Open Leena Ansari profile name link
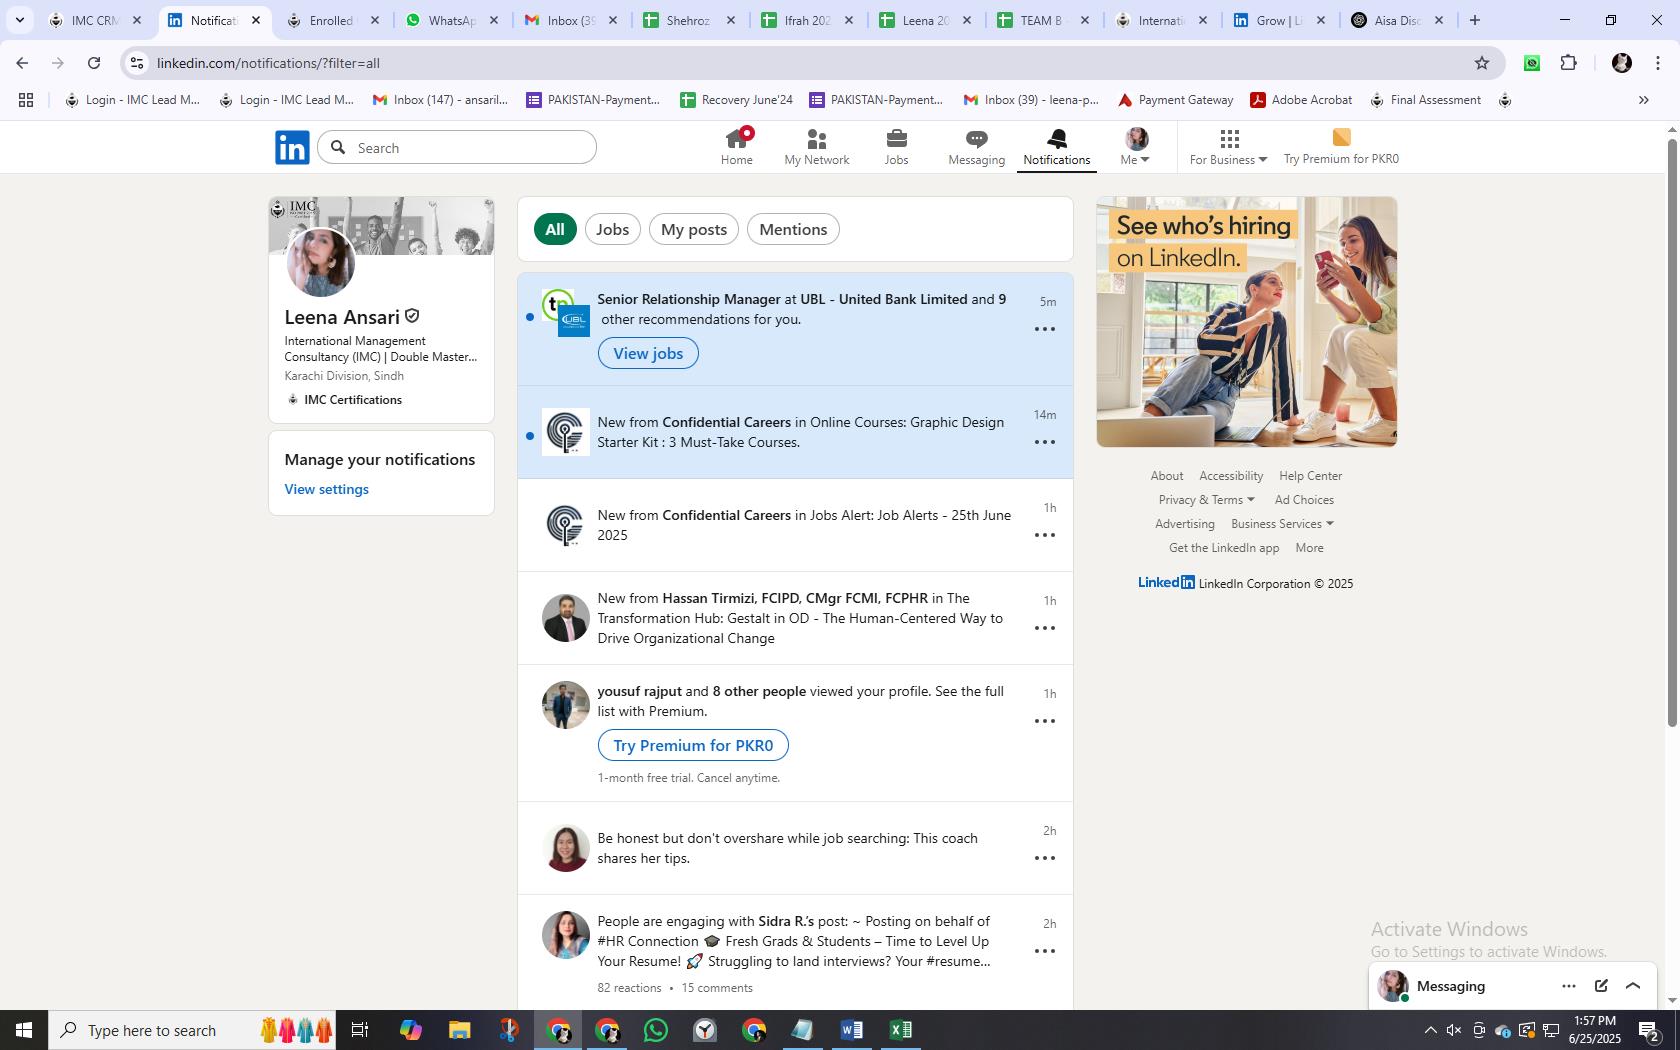 [342, 317]
